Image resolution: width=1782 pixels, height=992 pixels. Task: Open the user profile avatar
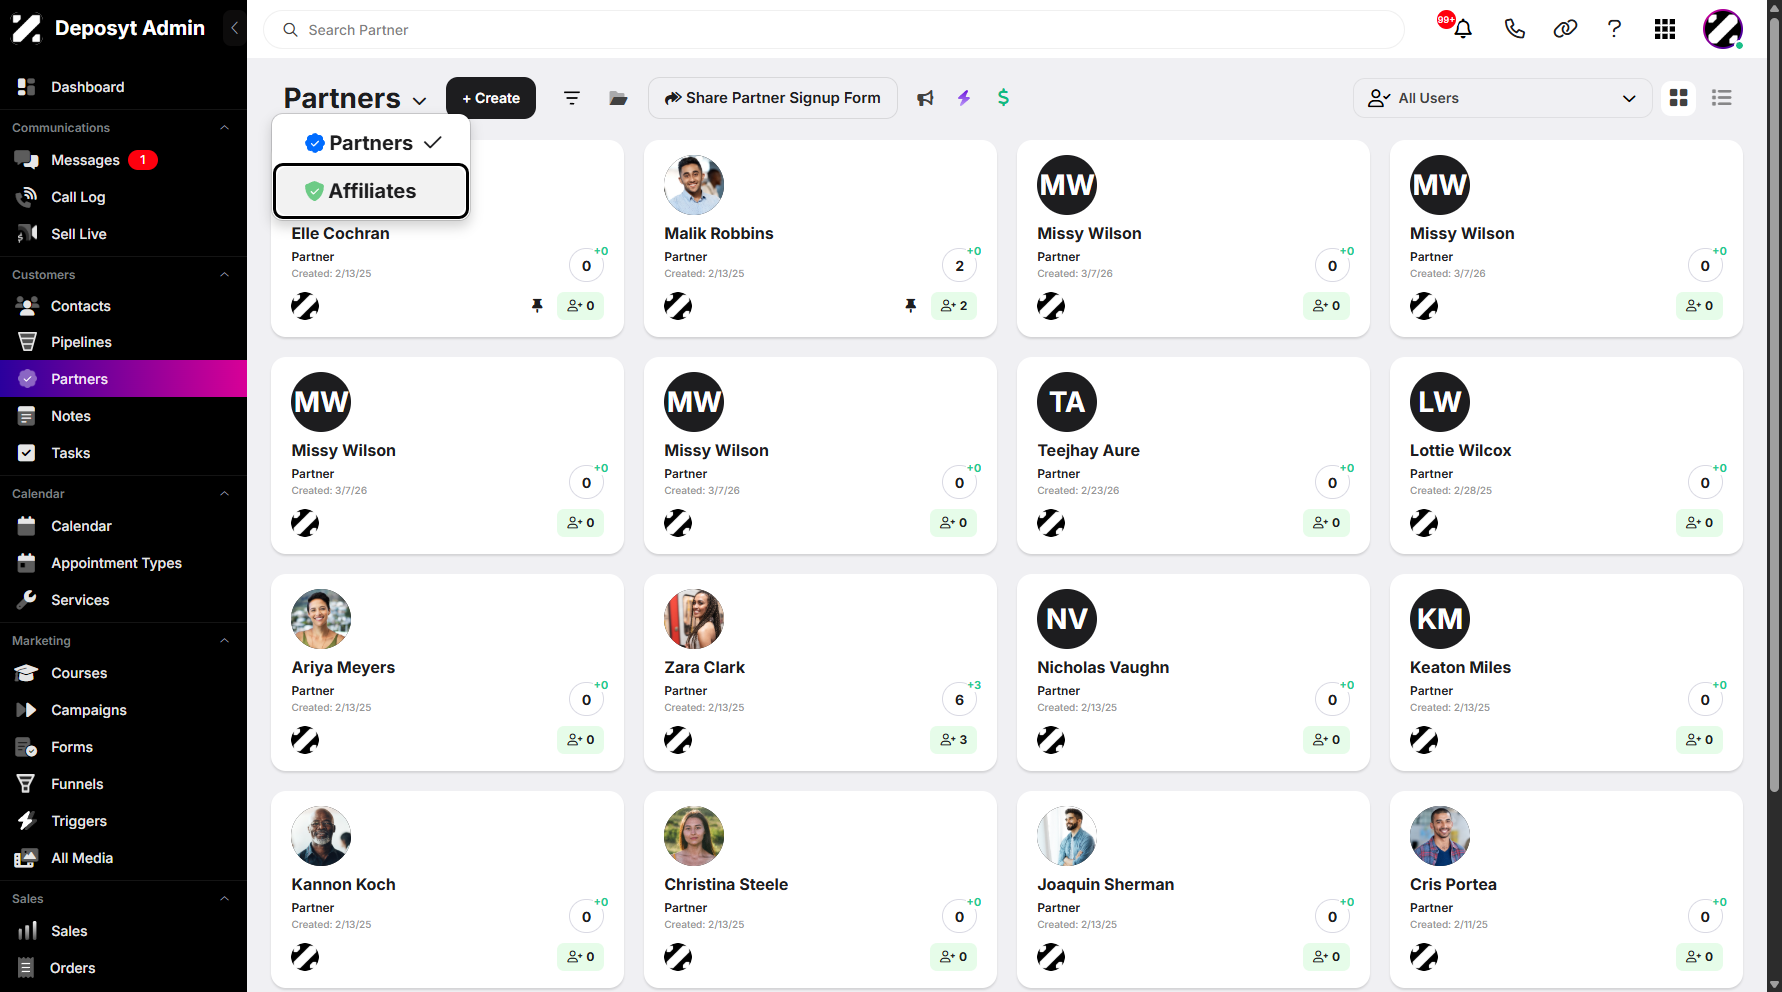coord(1723,29)
